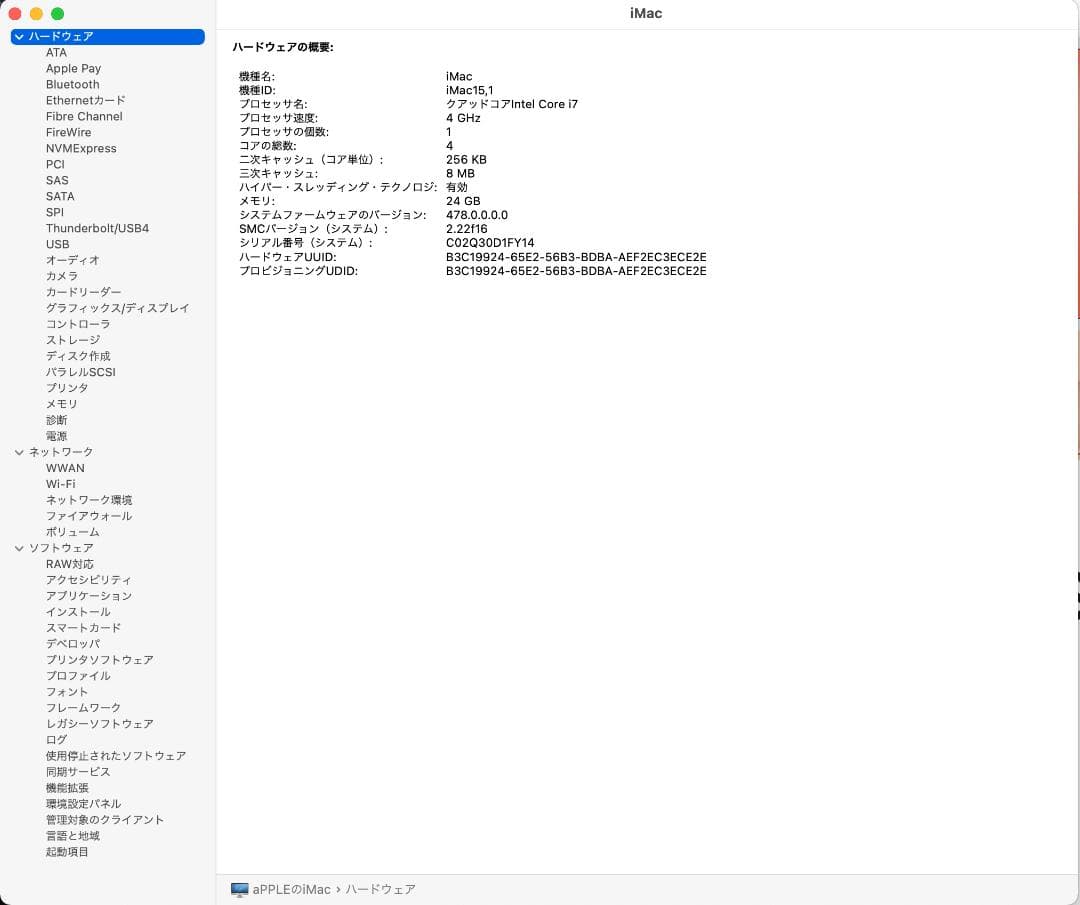This screenshot has width=1080, height=905.
Task: Open the Bluetooth hardware category
Action: click(72, 84)
